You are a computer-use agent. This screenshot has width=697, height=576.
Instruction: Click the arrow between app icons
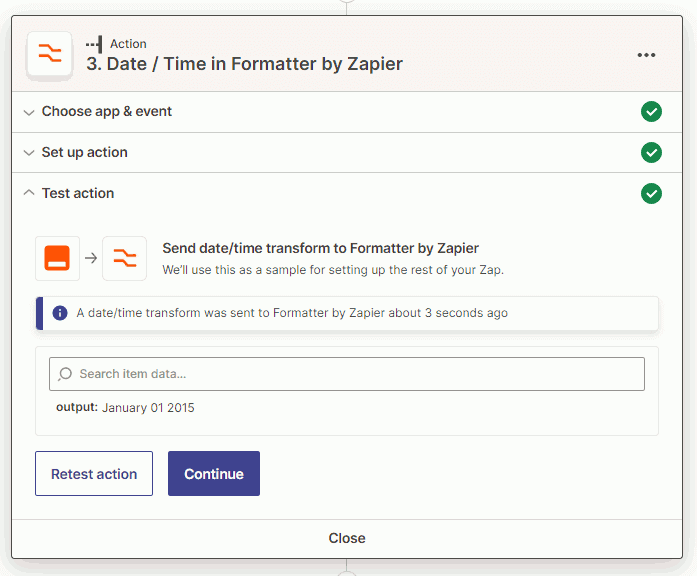coord(91,258)
